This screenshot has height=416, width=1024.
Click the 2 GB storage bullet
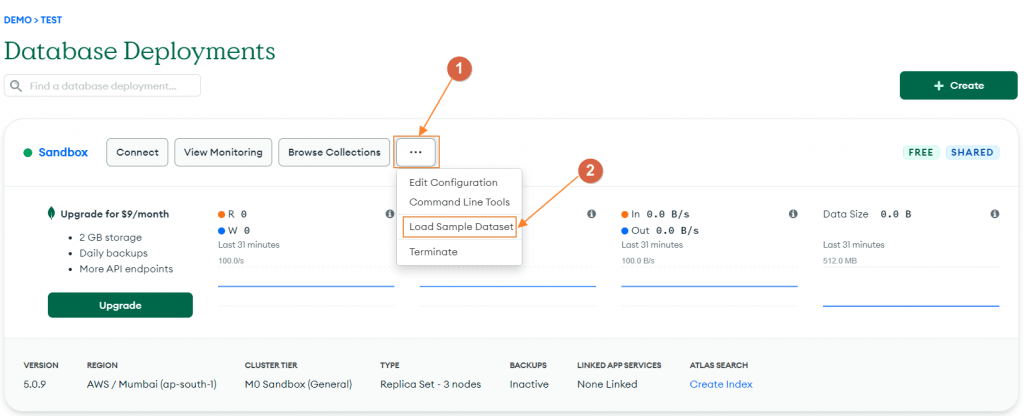pyautogui.click(x=110, y=238)
